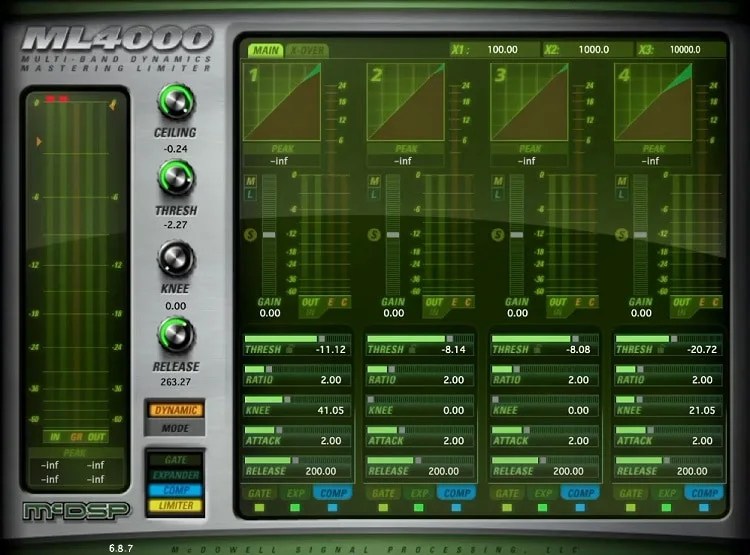Click the orange marker beside input meter
Screen dimensions: 750x555
tap(39, 142)
